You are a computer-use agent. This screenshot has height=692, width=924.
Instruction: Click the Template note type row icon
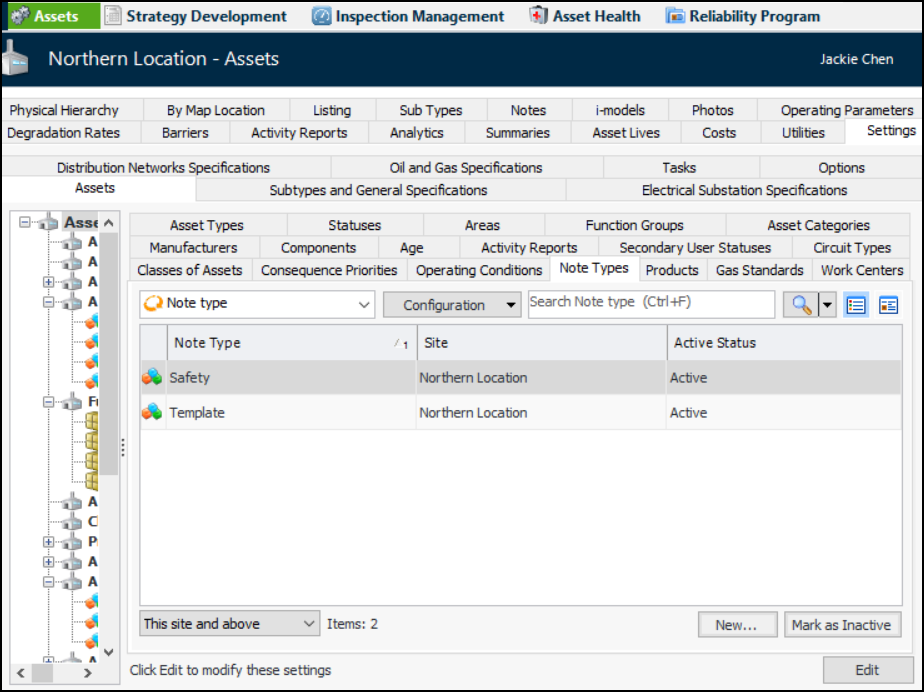coord(152,412)
